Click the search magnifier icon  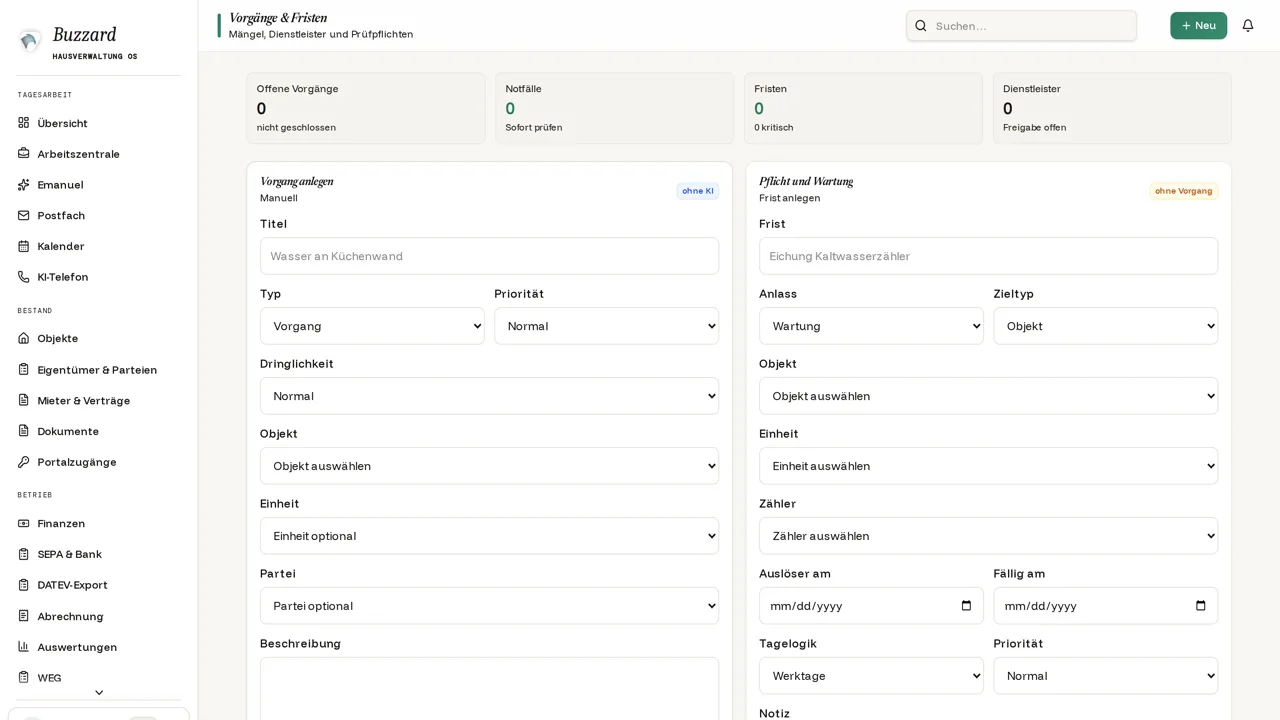(921, 26)
